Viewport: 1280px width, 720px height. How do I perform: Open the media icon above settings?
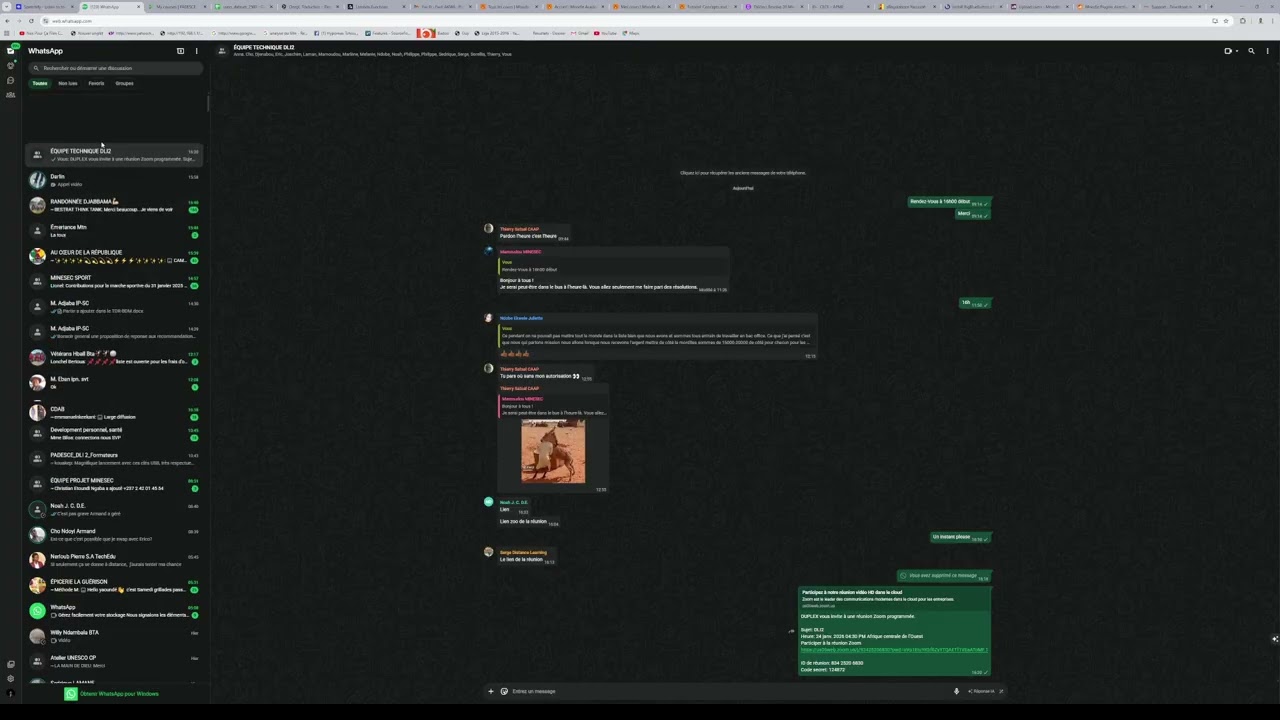(x=10, y=664)
